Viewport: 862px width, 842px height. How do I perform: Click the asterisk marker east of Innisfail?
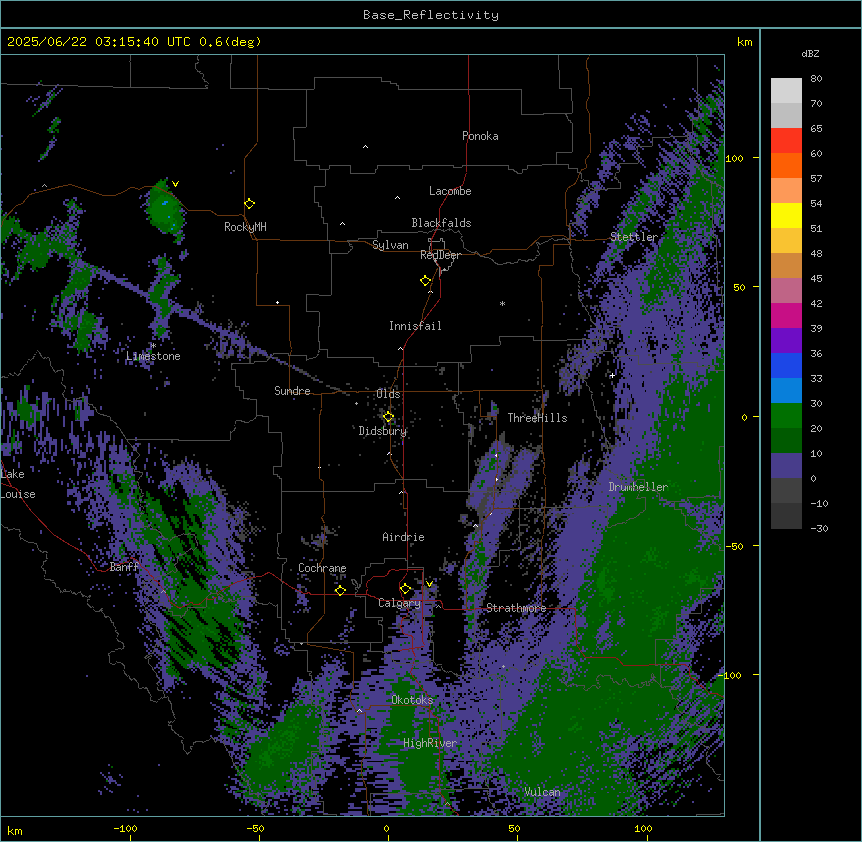click(502, 303)
